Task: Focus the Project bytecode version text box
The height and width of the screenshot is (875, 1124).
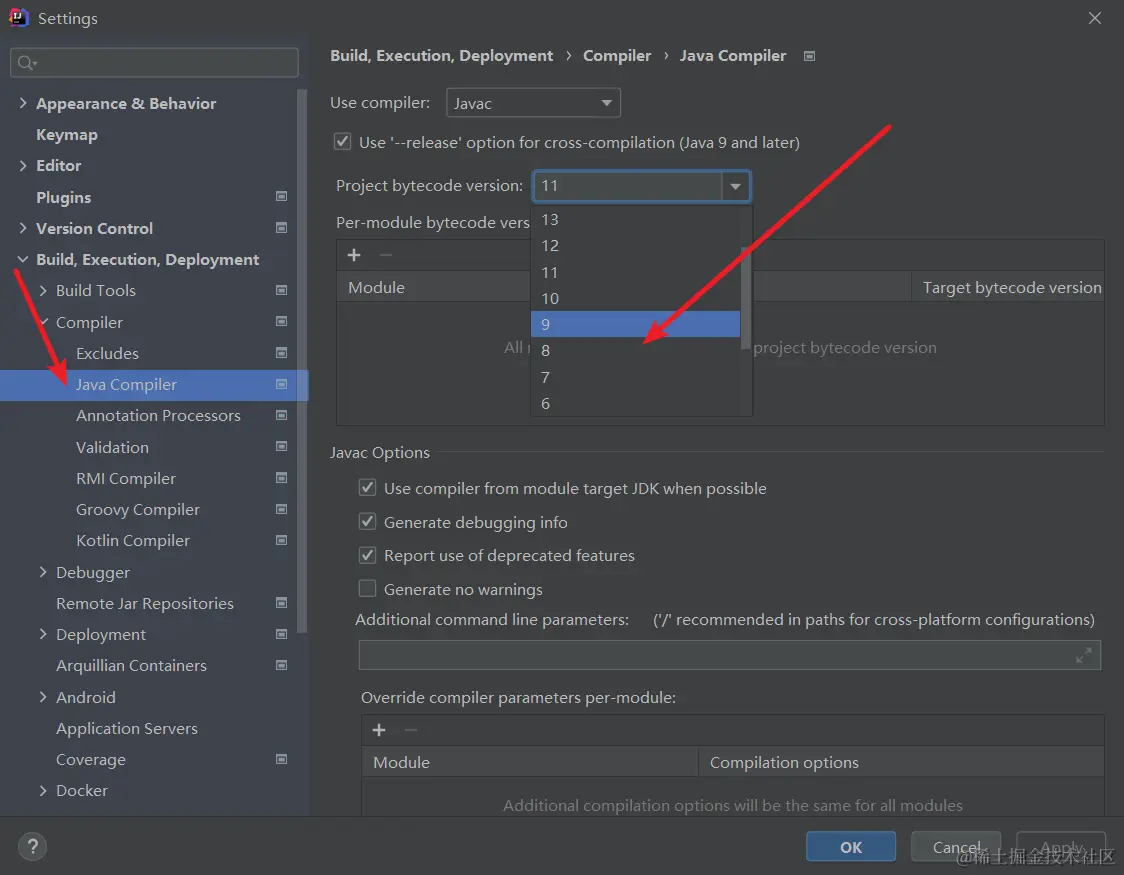Action: 628,186
